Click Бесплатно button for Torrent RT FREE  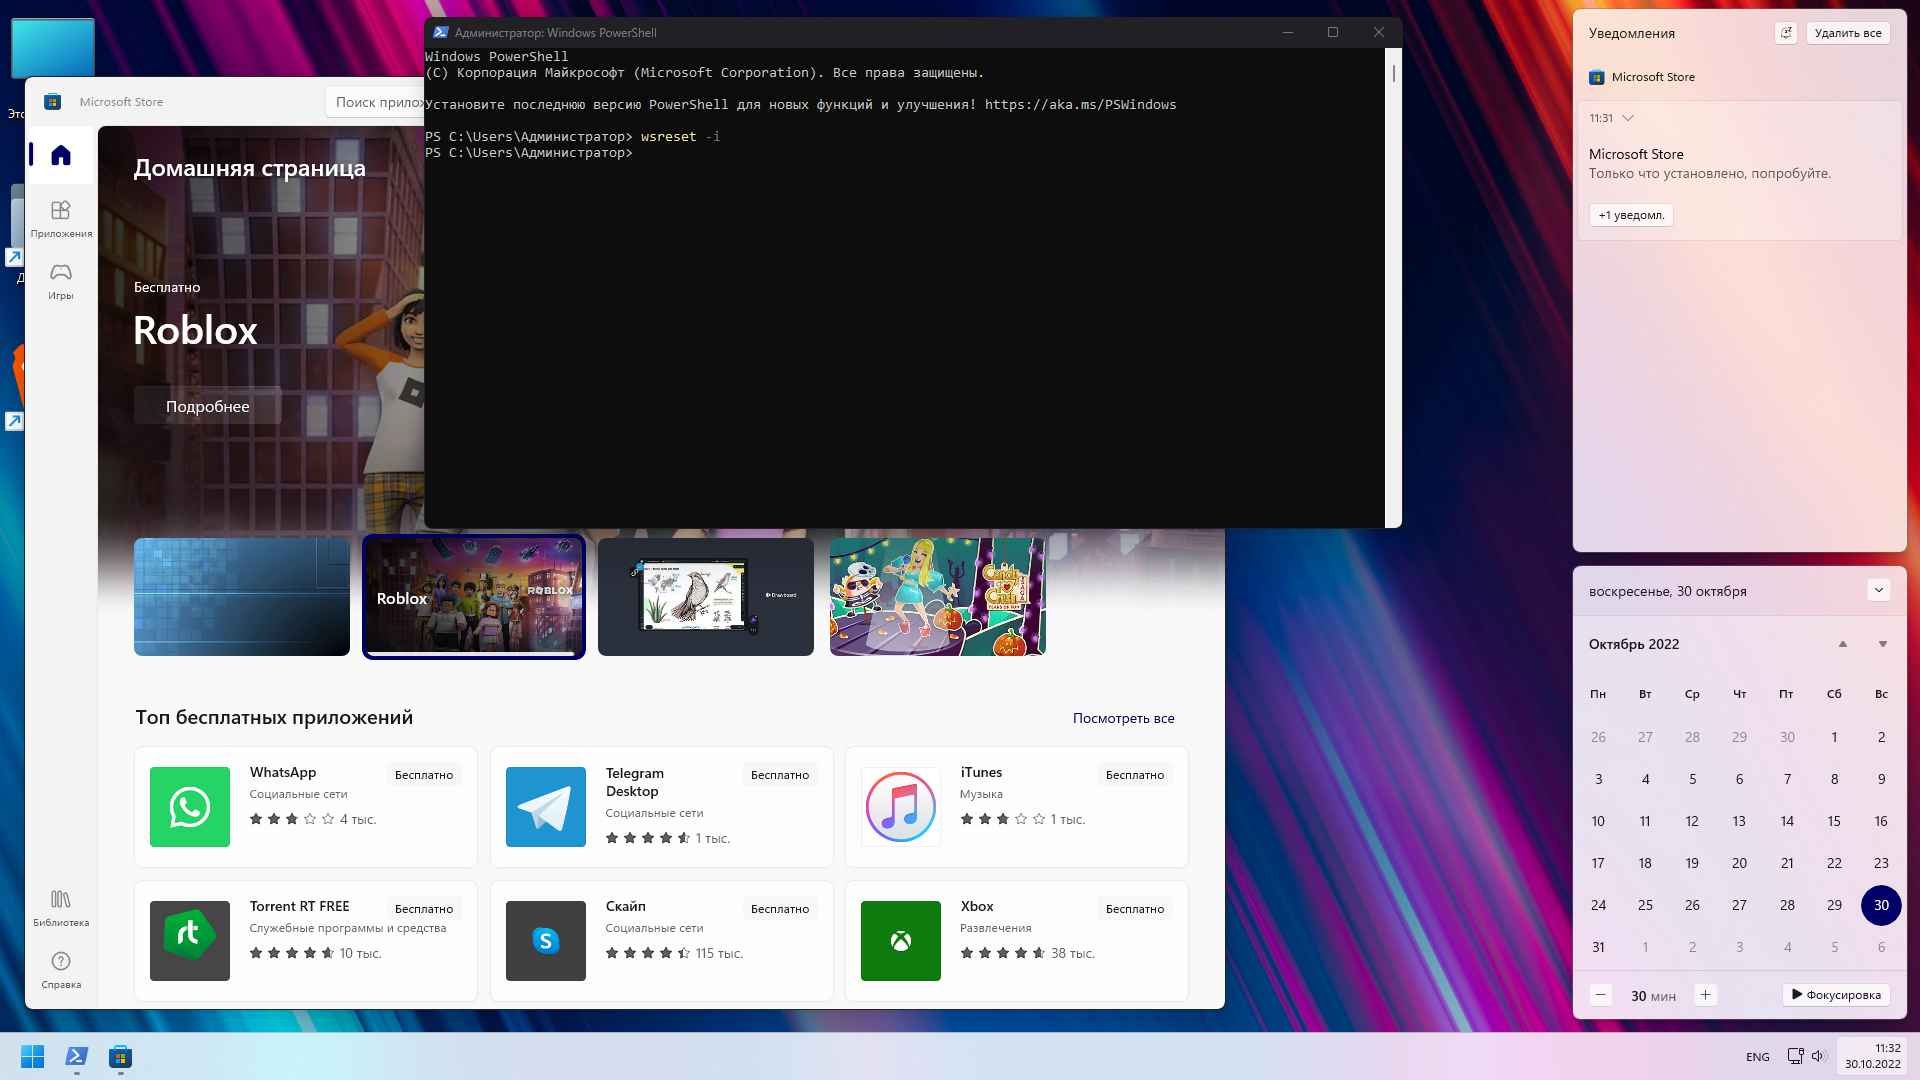tap(424, 909)
